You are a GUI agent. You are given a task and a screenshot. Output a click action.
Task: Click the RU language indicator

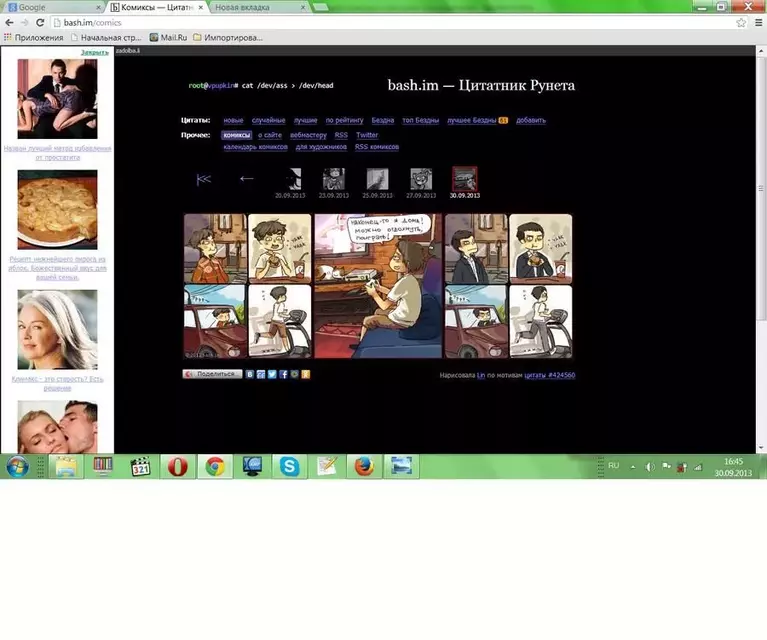pos(613,465)
